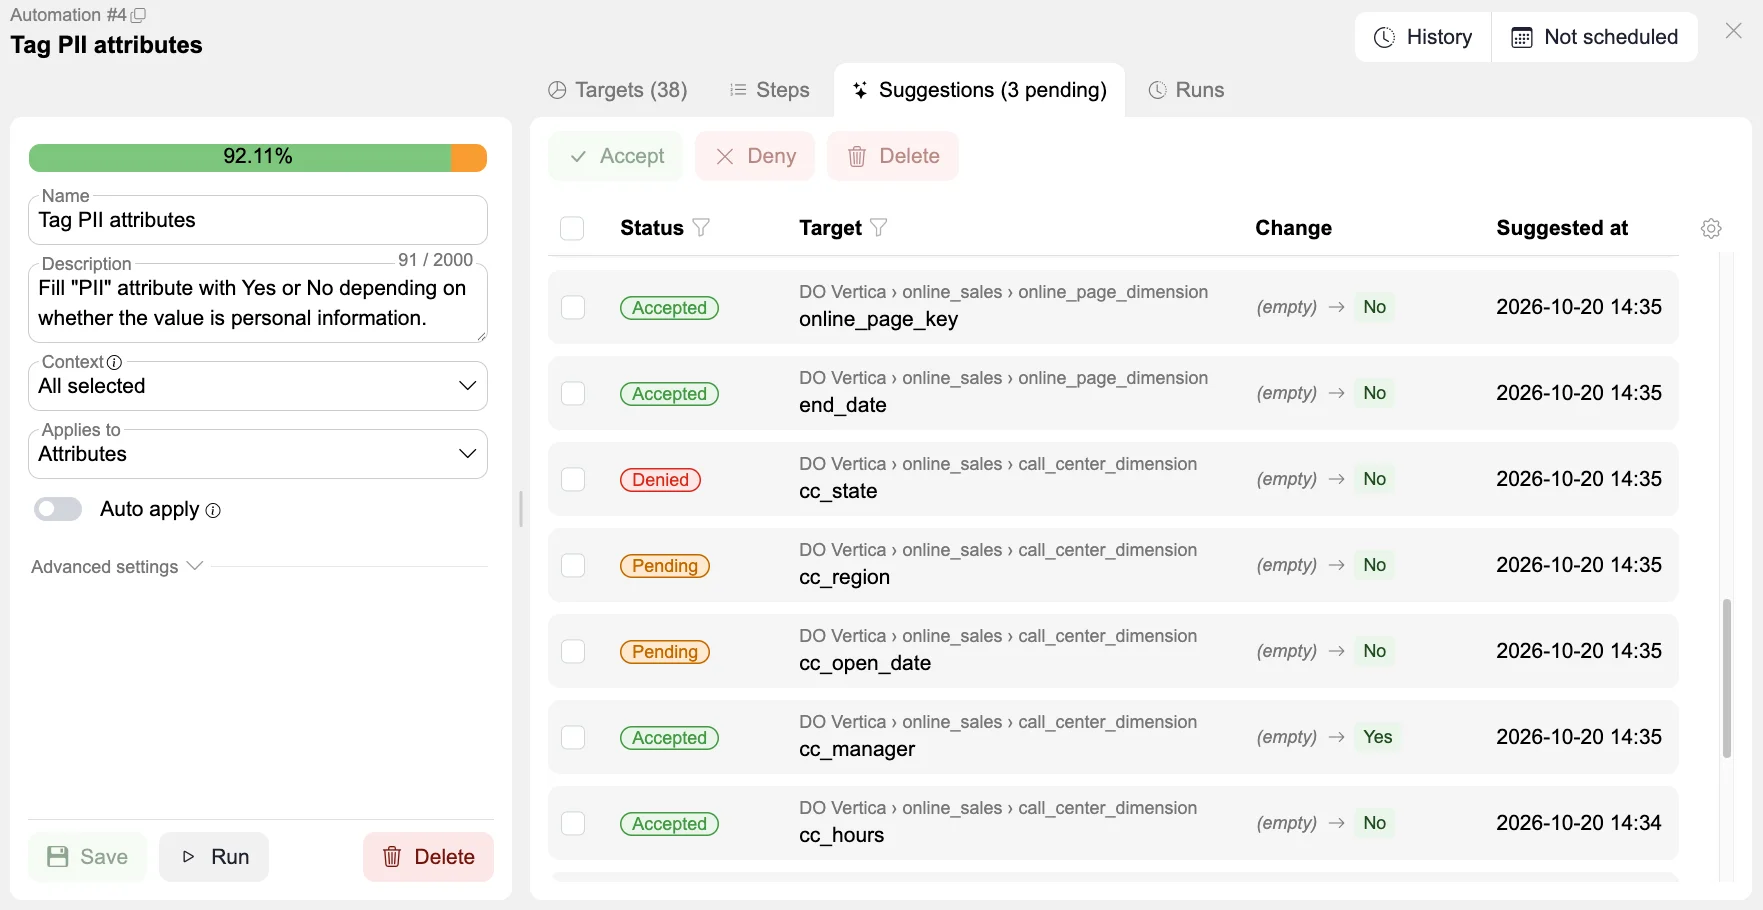Click the Yes change value for cc_manager
This screenshot has width=1763, height=910.
click(x=1377, y=737)
